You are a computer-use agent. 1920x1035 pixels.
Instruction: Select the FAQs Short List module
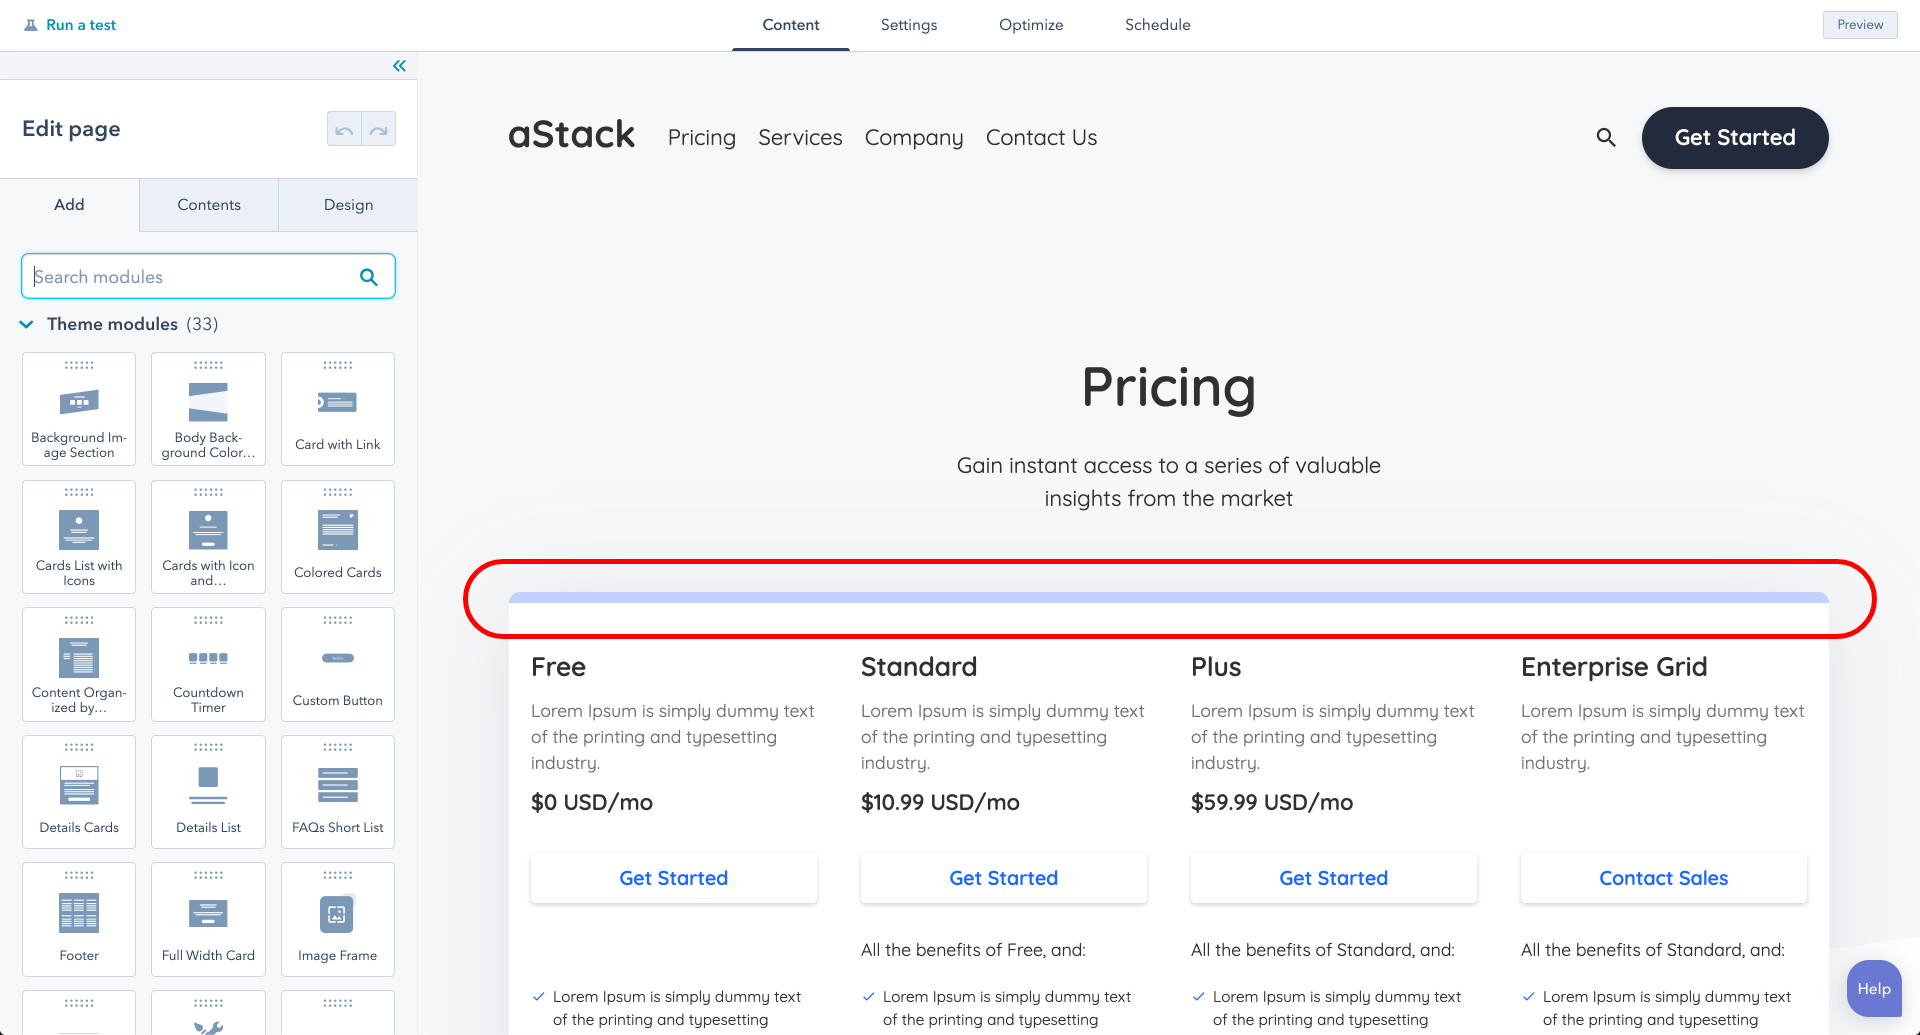[338, 791]
